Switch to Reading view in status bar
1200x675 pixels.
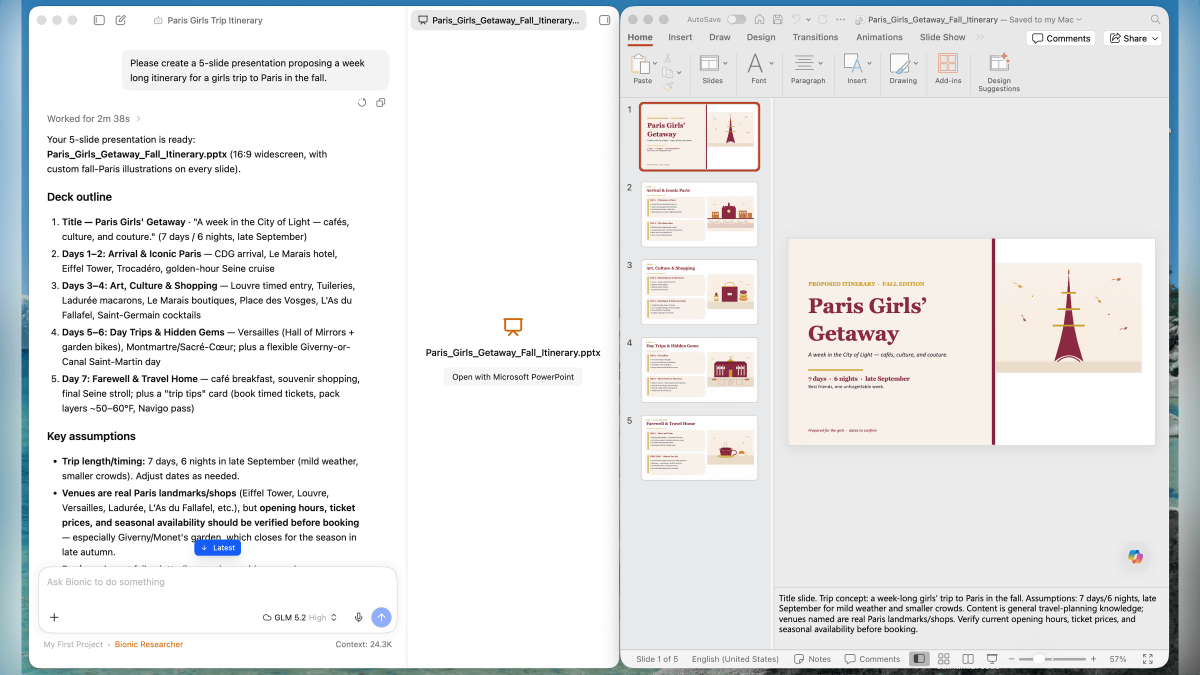pos(968,659)
